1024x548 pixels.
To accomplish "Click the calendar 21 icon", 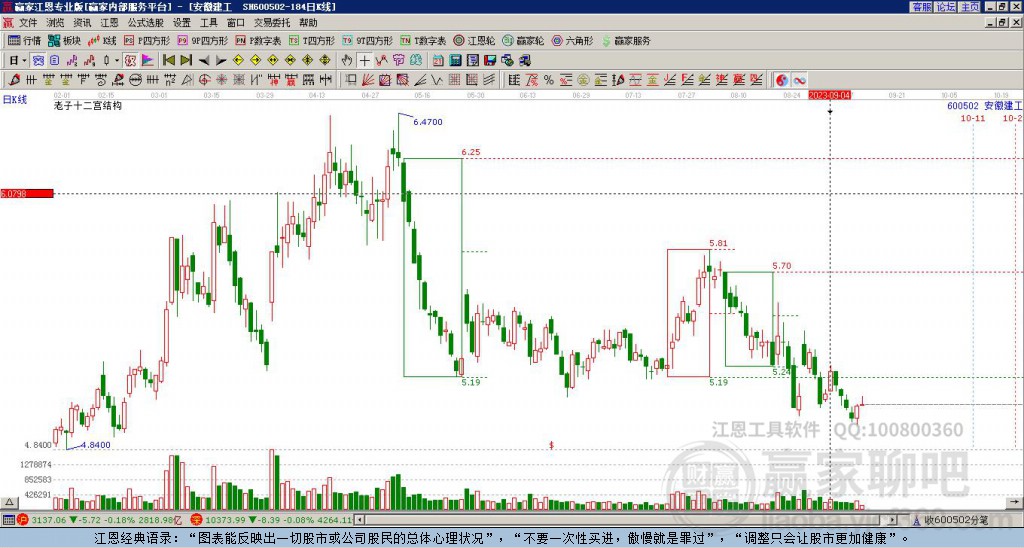I will pos(438,60).
